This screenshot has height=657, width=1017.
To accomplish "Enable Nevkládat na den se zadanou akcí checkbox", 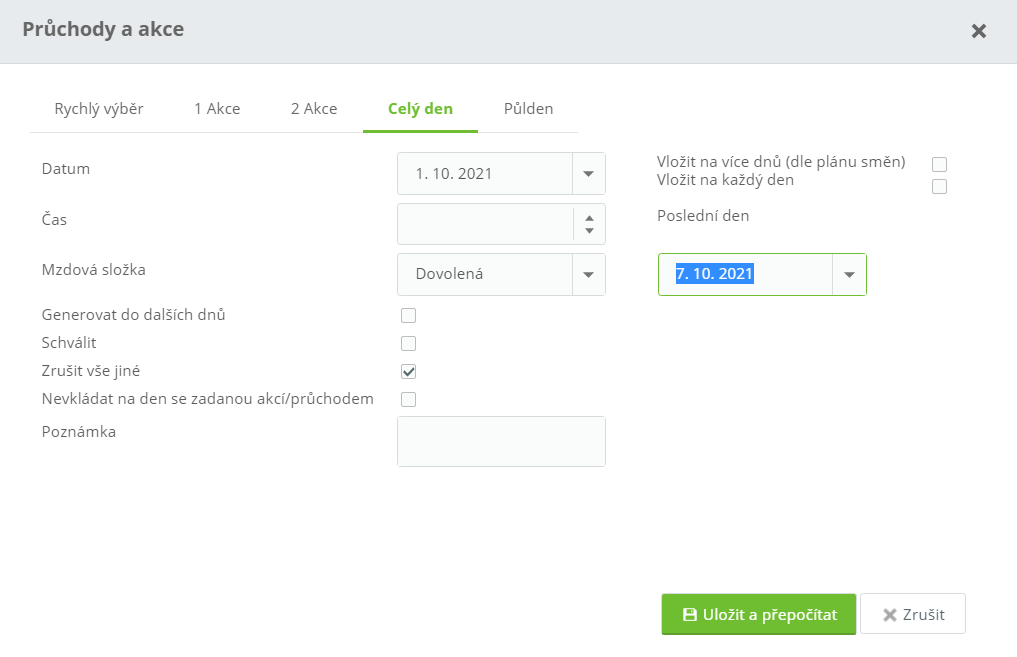I will point(408,400).
